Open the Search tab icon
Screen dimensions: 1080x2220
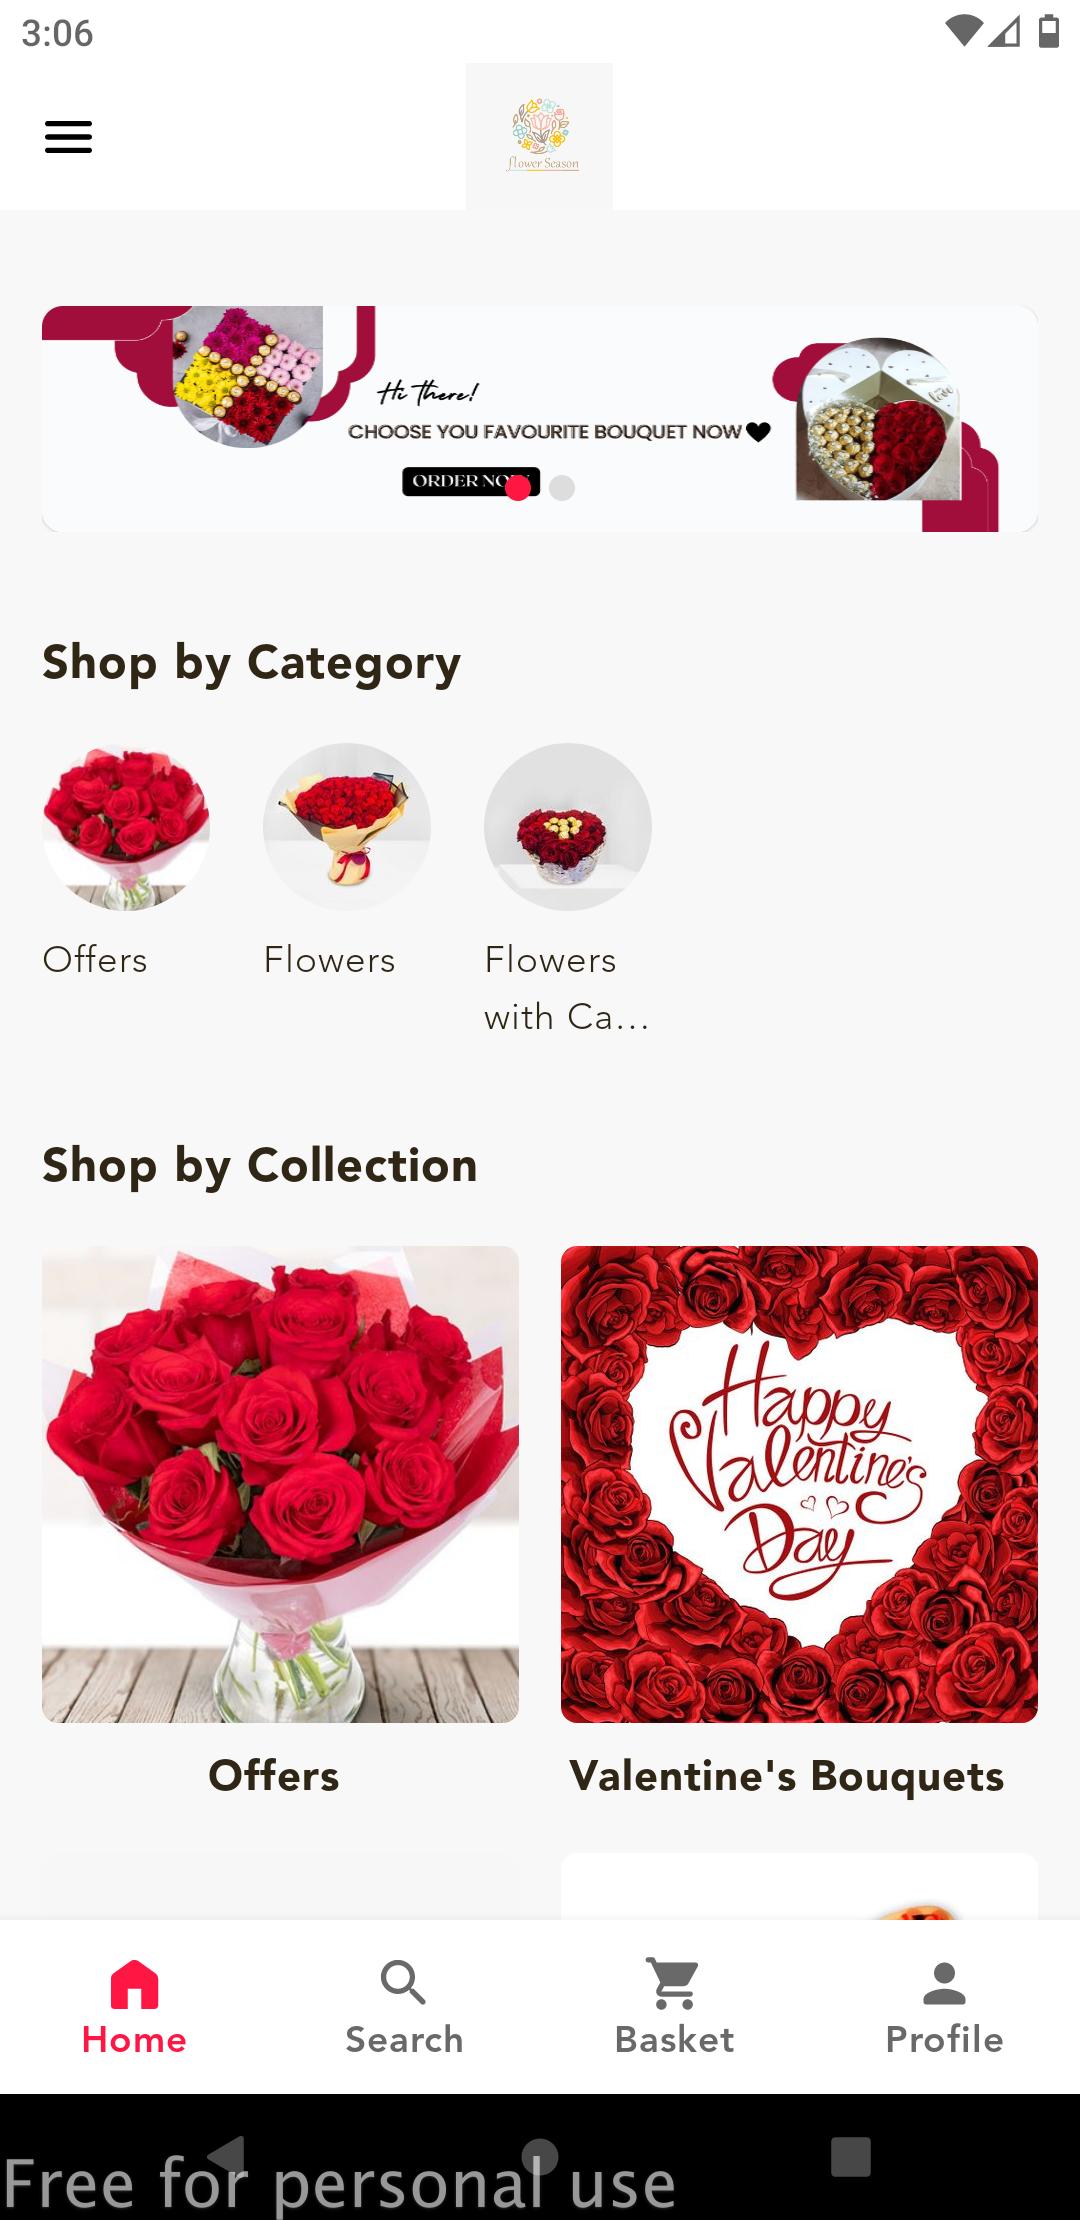click(404, 1983)
